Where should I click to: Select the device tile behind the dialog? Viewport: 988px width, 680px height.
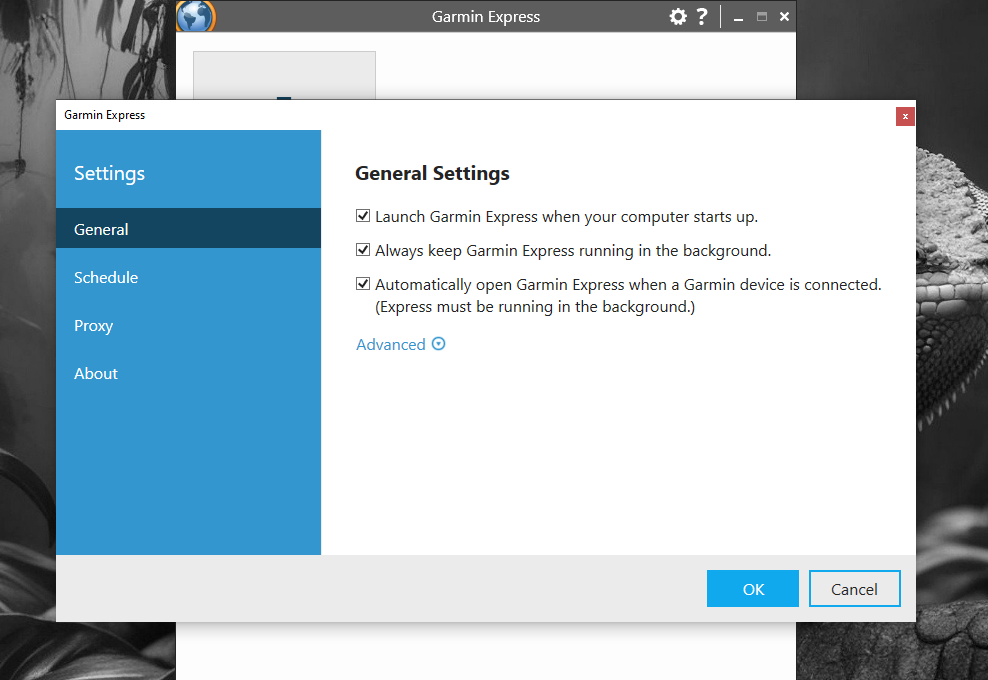click(x=284, y=76)
